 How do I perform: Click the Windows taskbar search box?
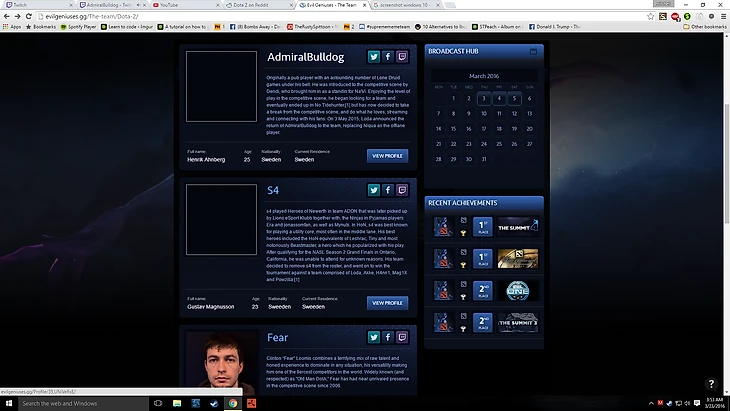coord(80,403)
